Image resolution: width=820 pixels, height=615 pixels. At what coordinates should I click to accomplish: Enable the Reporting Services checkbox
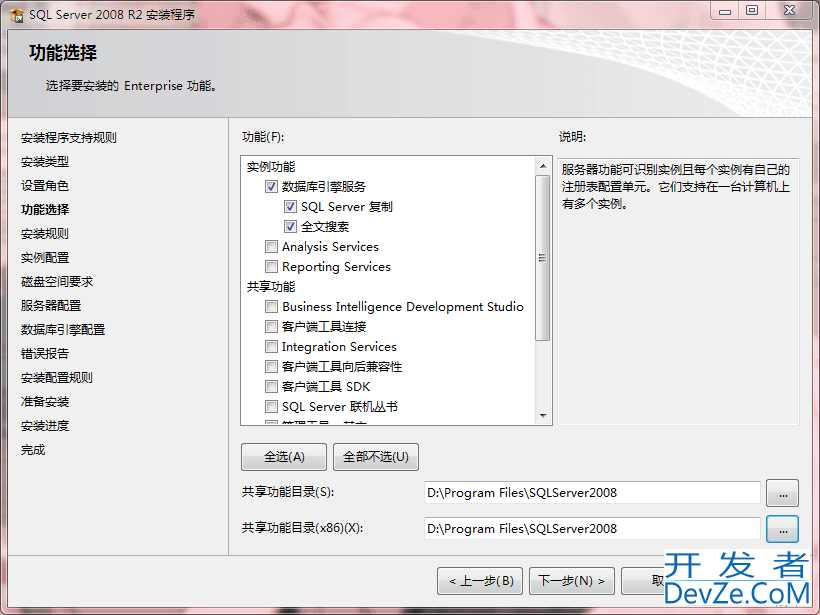[x=271, y=267]
